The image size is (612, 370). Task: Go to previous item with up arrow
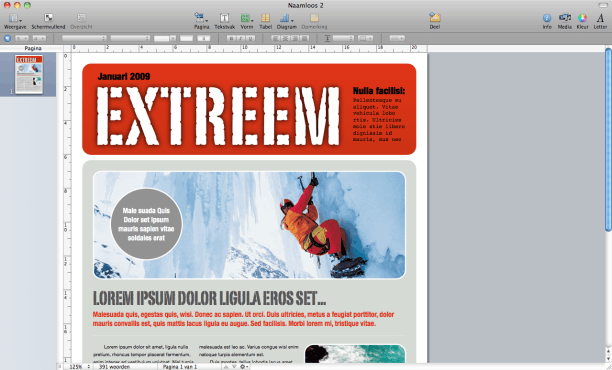click(226, 366)
